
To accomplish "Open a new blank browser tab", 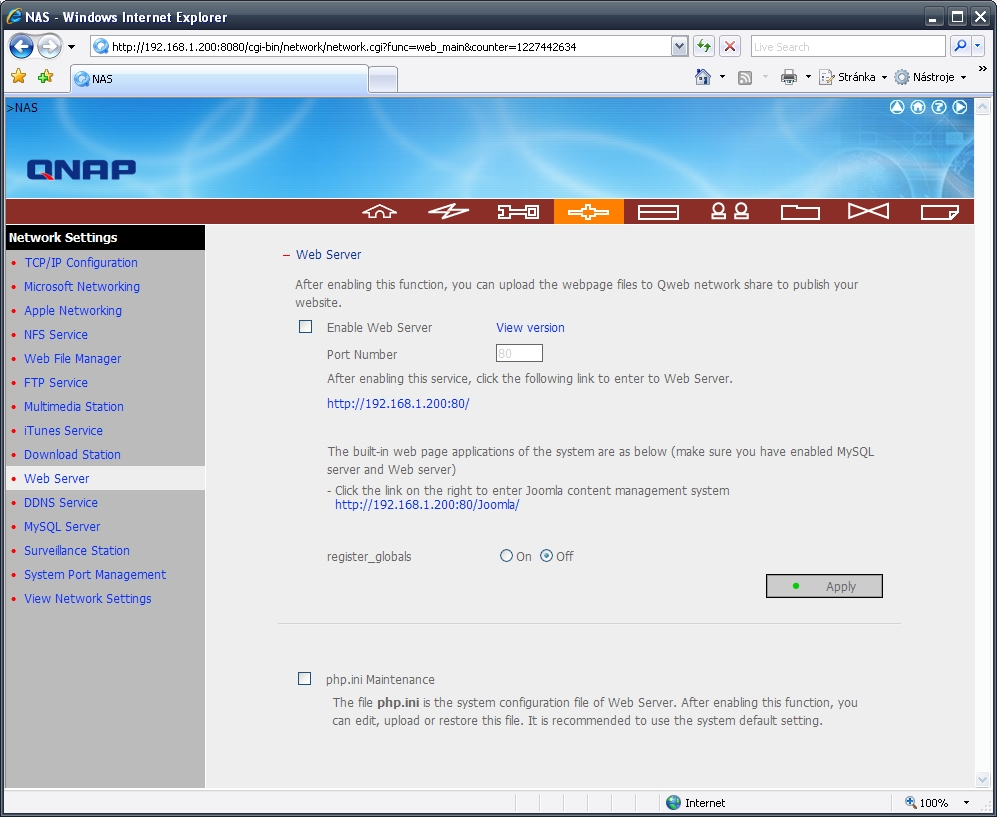I will 383,80.
